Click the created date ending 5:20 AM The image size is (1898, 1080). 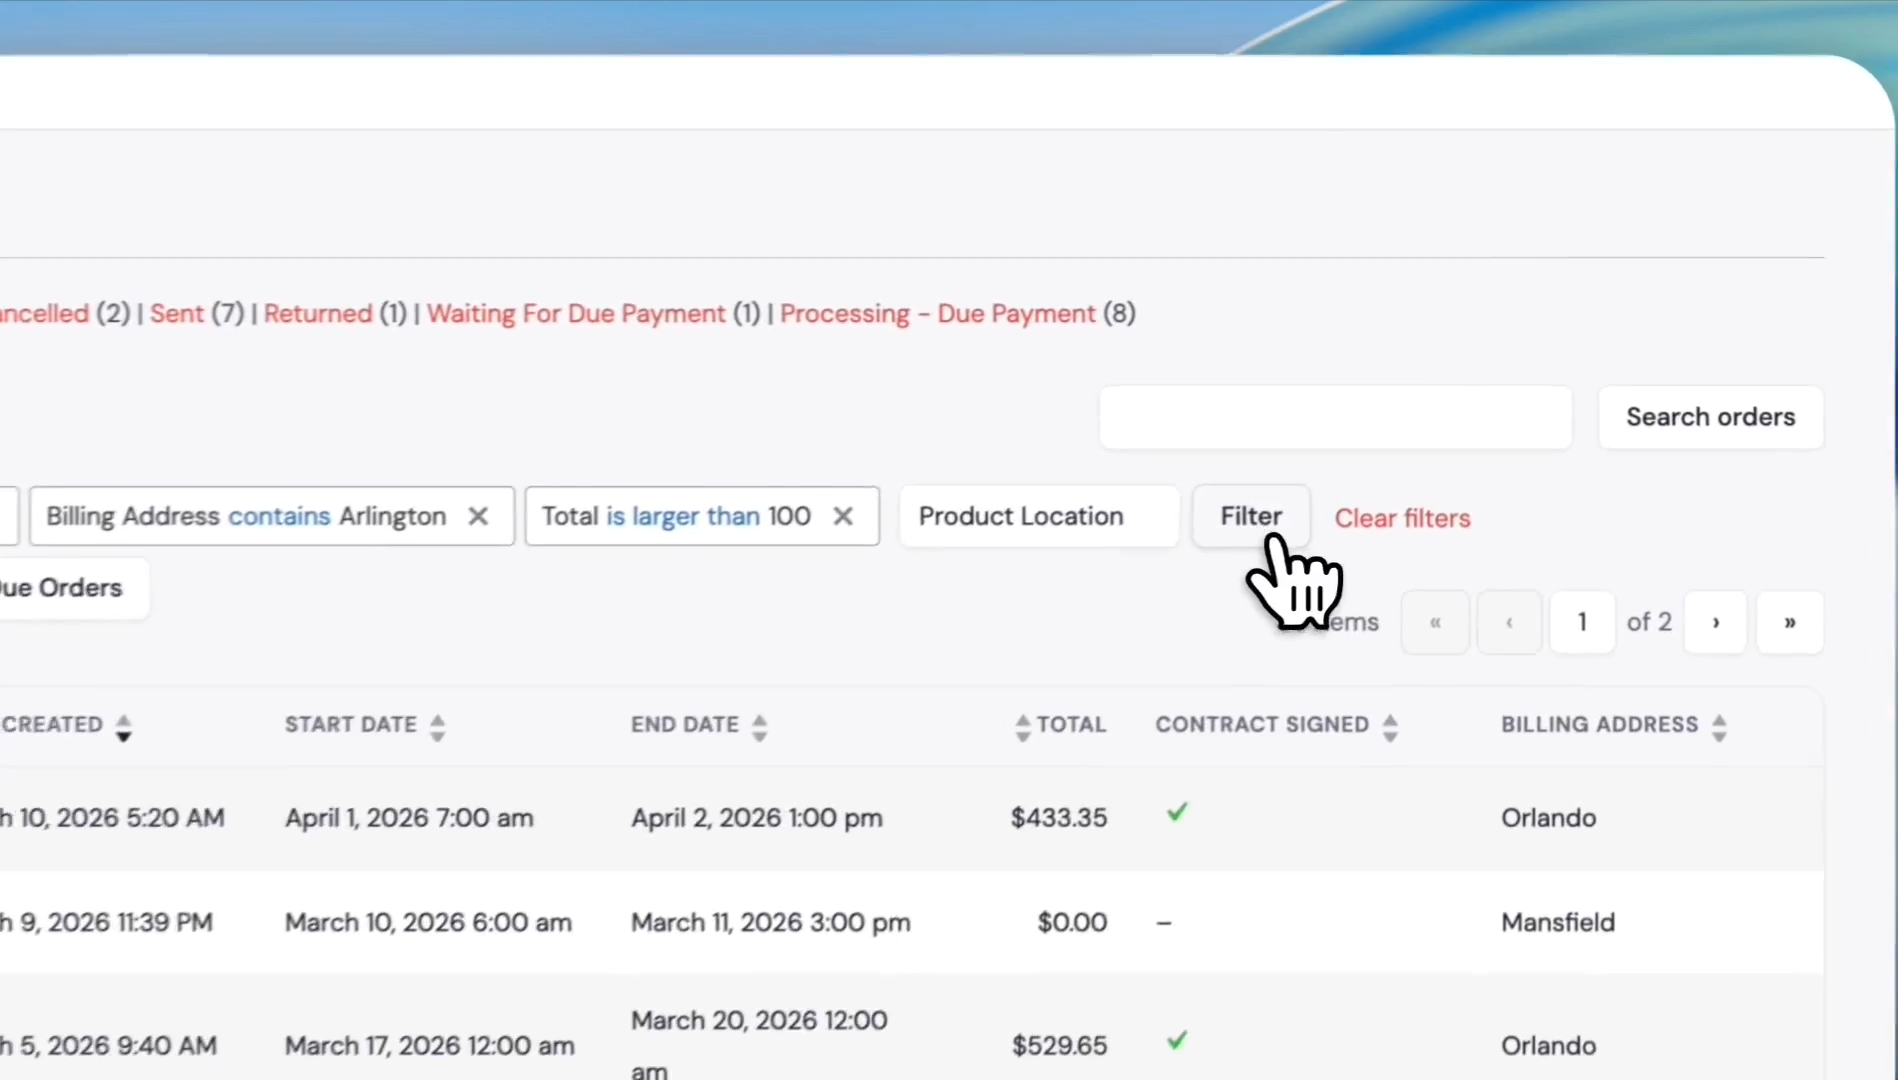coord(112,818)
